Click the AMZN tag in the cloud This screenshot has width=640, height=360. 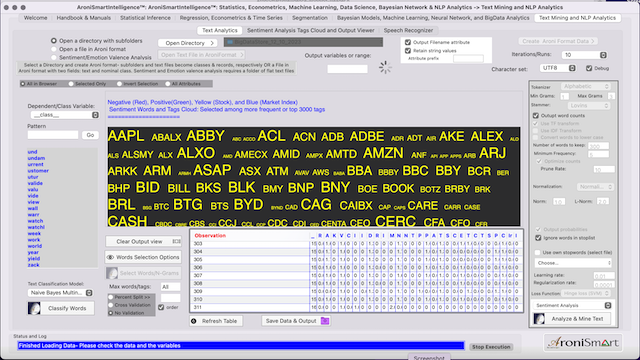click(383, 153)
